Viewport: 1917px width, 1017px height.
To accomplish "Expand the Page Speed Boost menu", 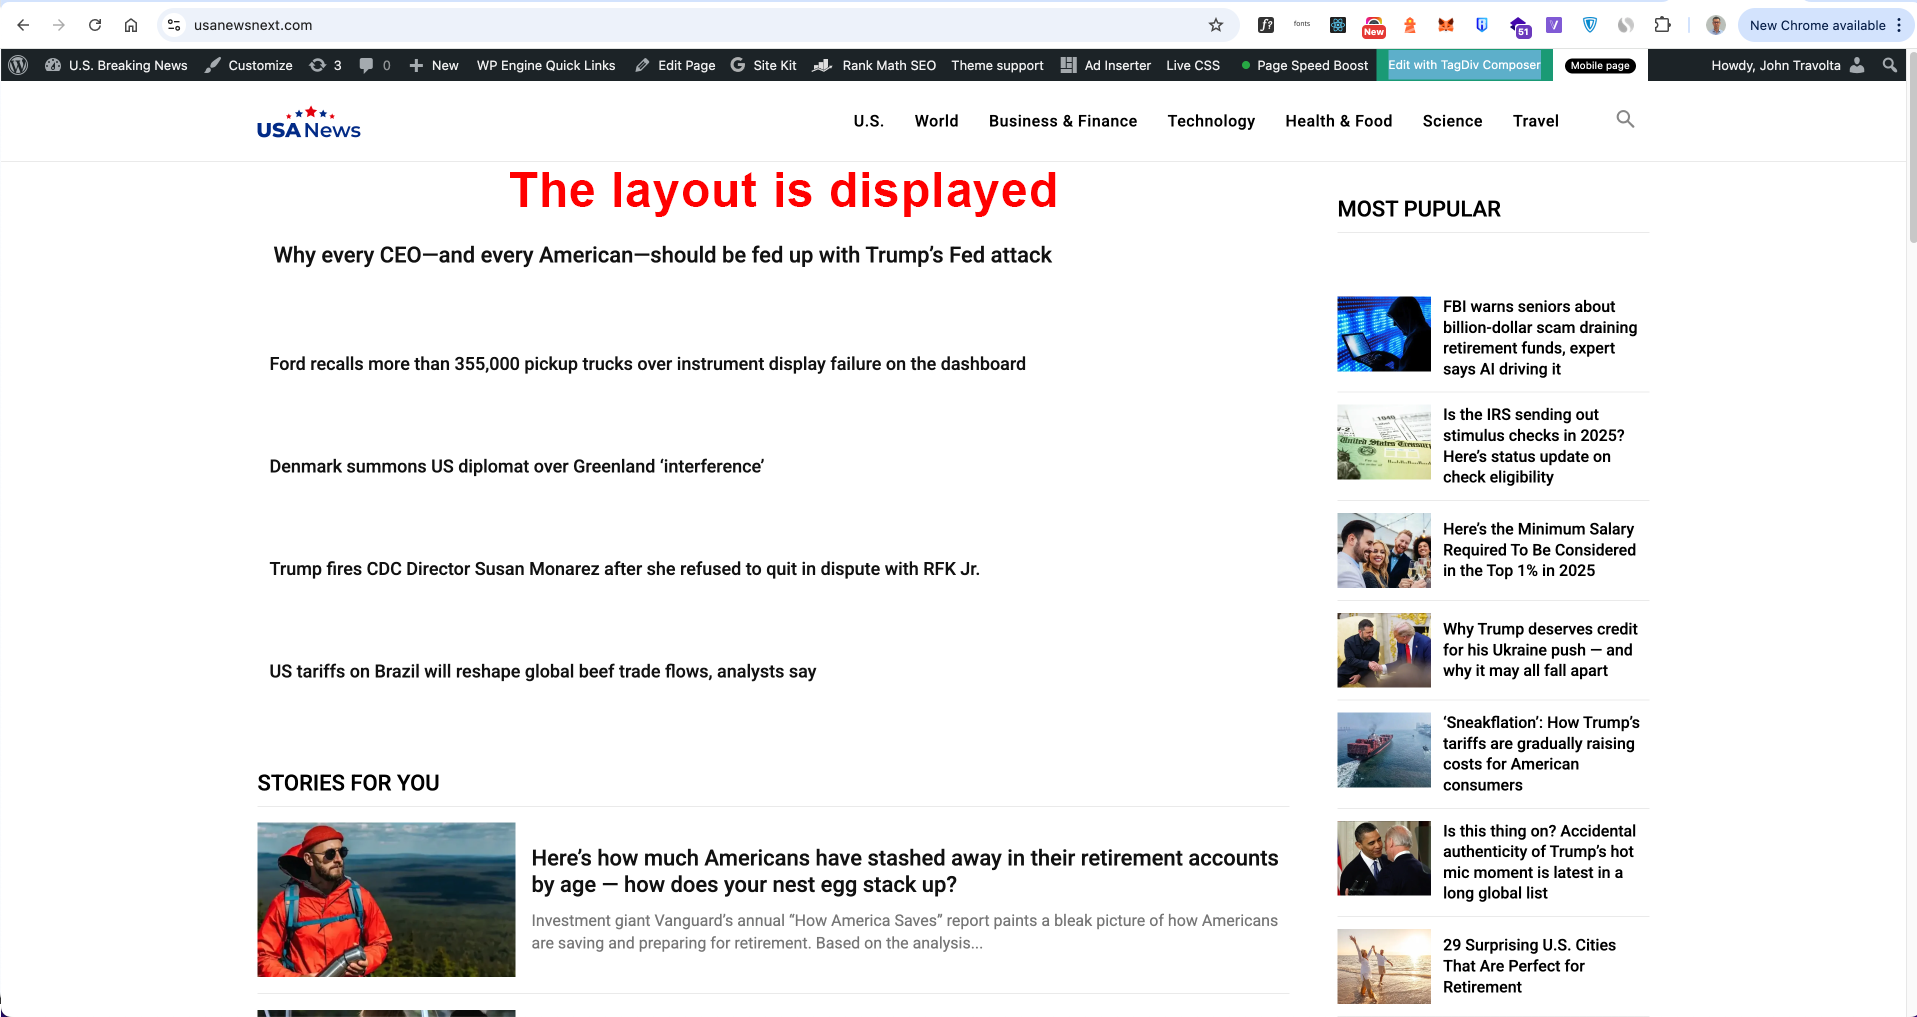I will pos(1304,65).
